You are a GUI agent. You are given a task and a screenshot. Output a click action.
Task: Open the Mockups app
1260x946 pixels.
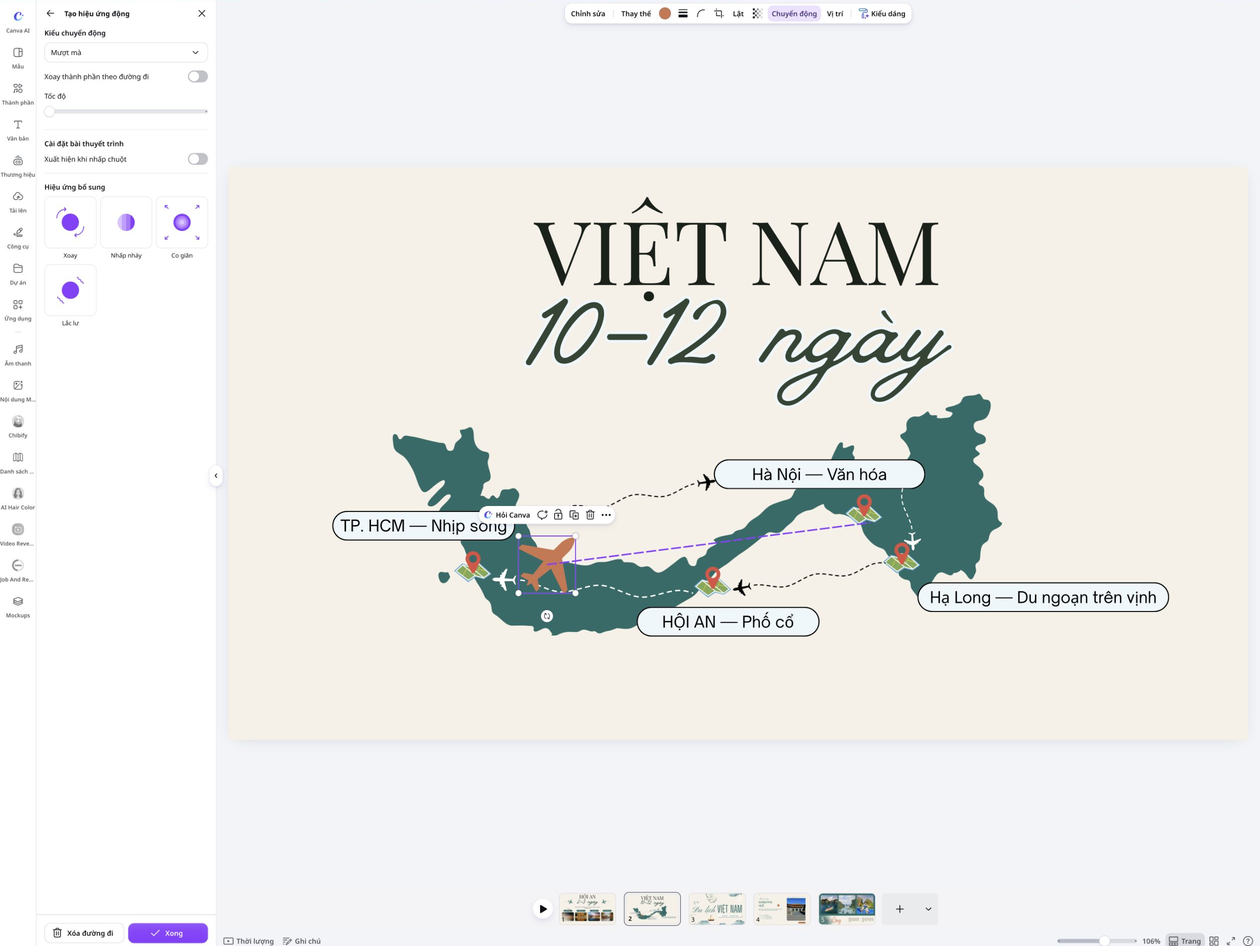coord(18,606)
